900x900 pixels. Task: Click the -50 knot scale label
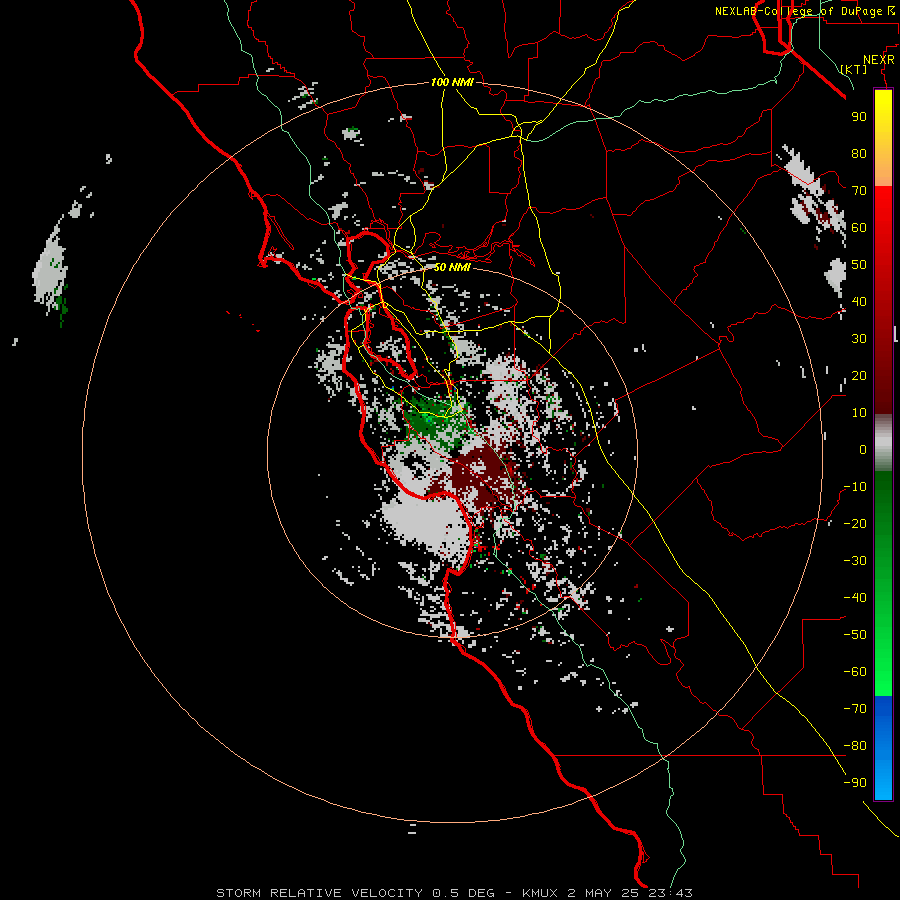(x=855, y=635)
